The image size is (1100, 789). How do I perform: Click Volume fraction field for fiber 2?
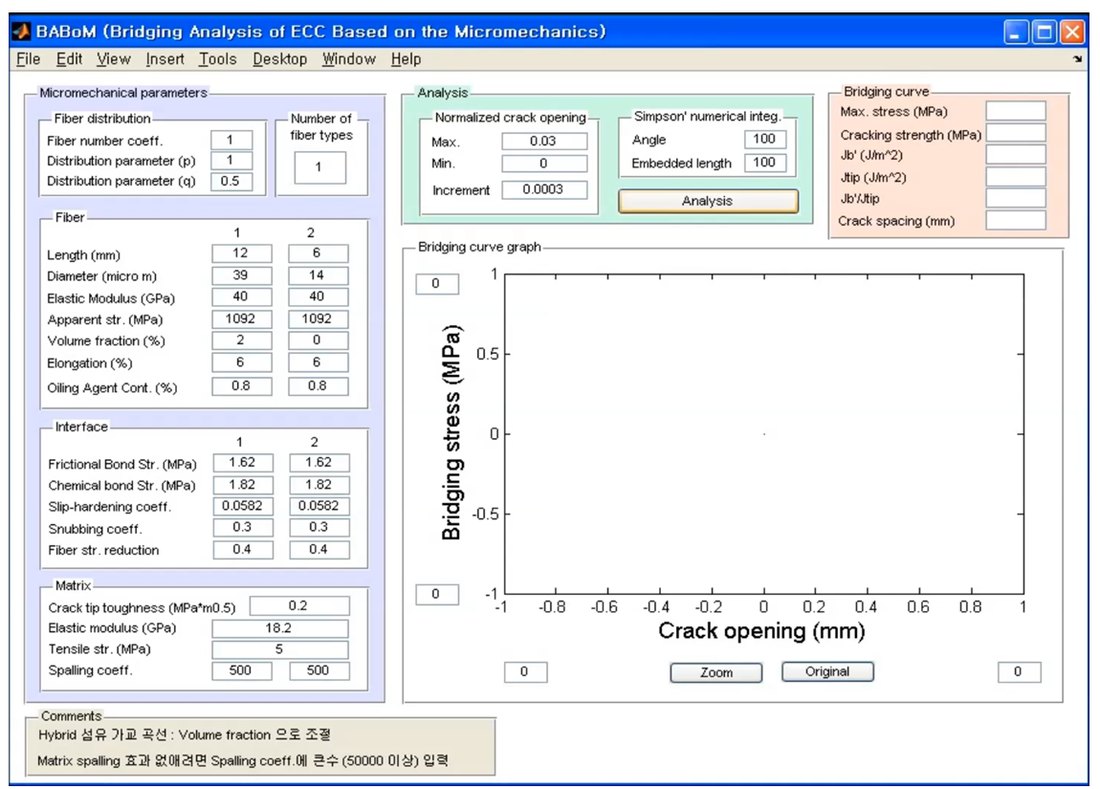pyautogui.click(x=318, y=340)
